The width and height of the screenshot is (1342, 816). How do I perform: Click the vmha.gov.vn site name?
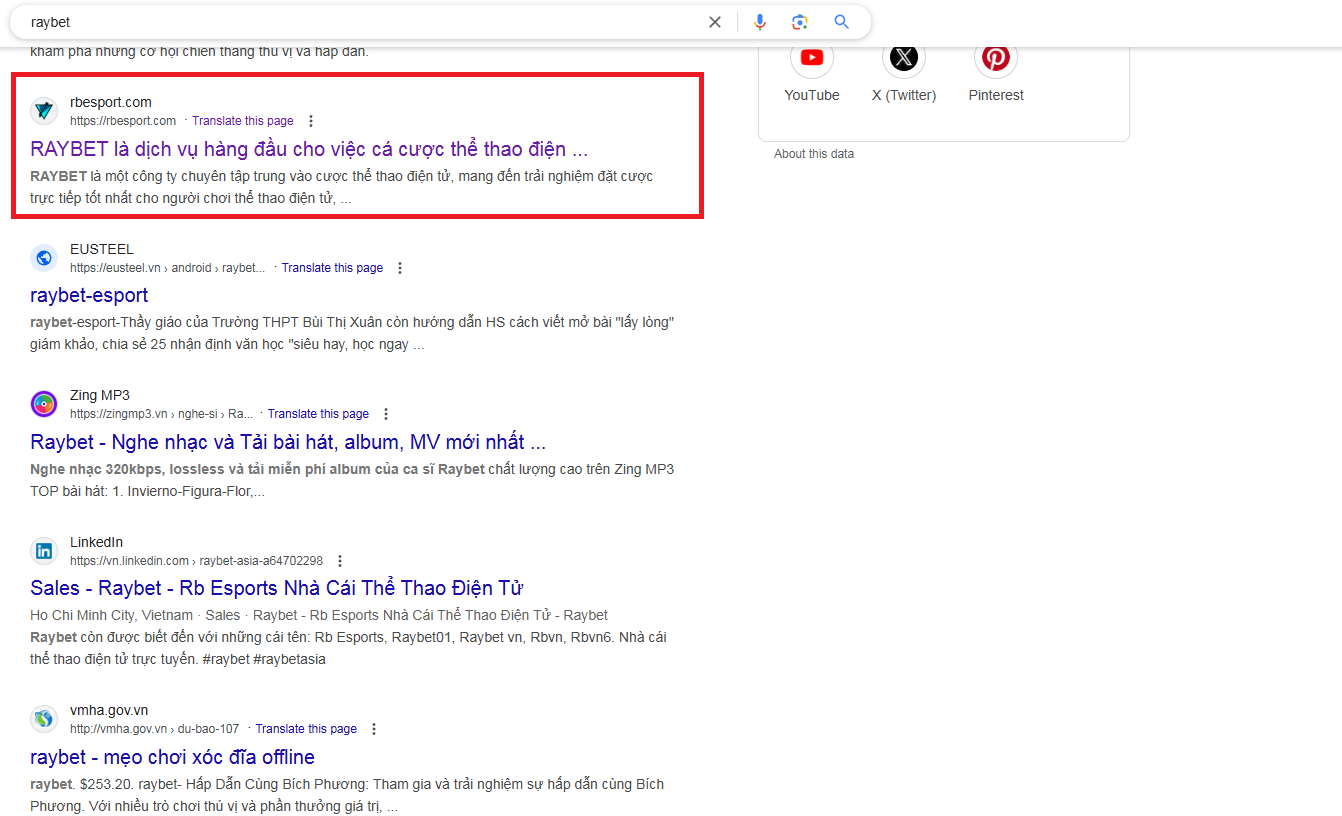[x=109, y=710]
